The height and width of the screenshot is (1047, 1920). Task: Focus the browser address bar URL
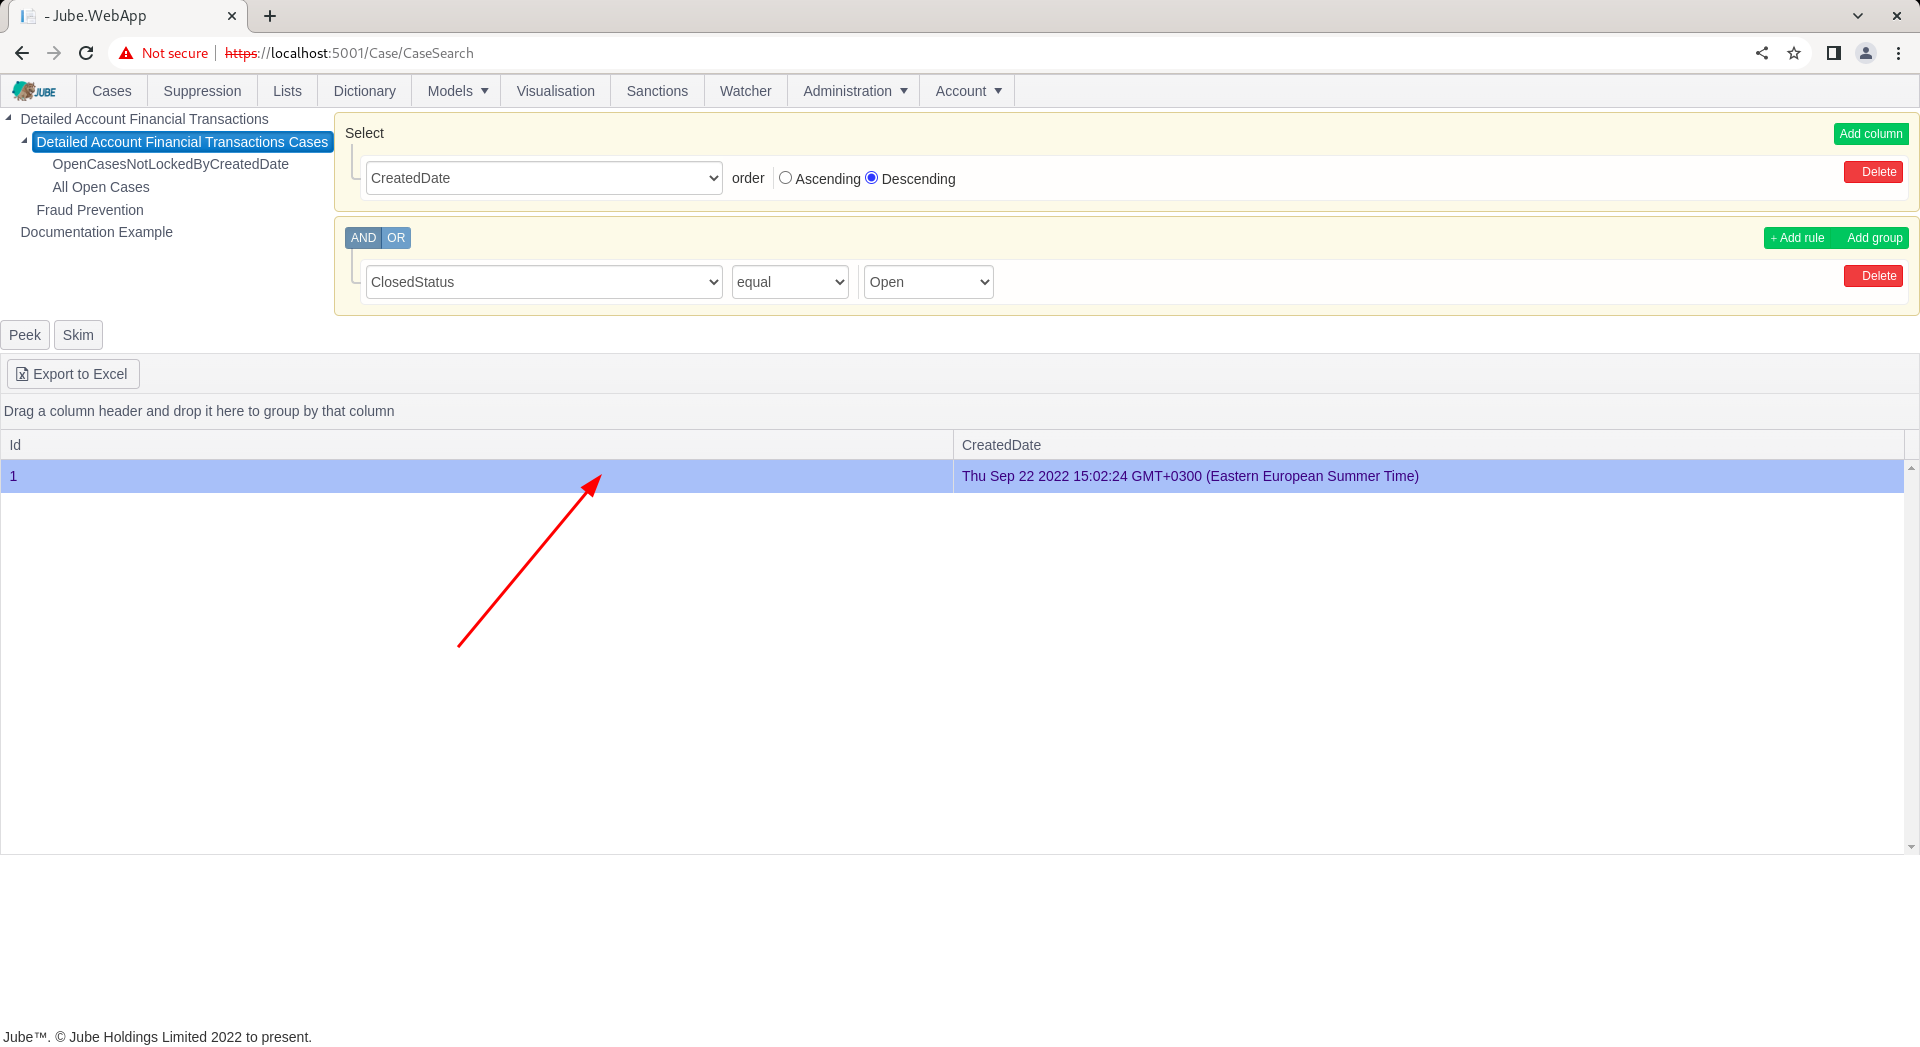click(349, 53)
